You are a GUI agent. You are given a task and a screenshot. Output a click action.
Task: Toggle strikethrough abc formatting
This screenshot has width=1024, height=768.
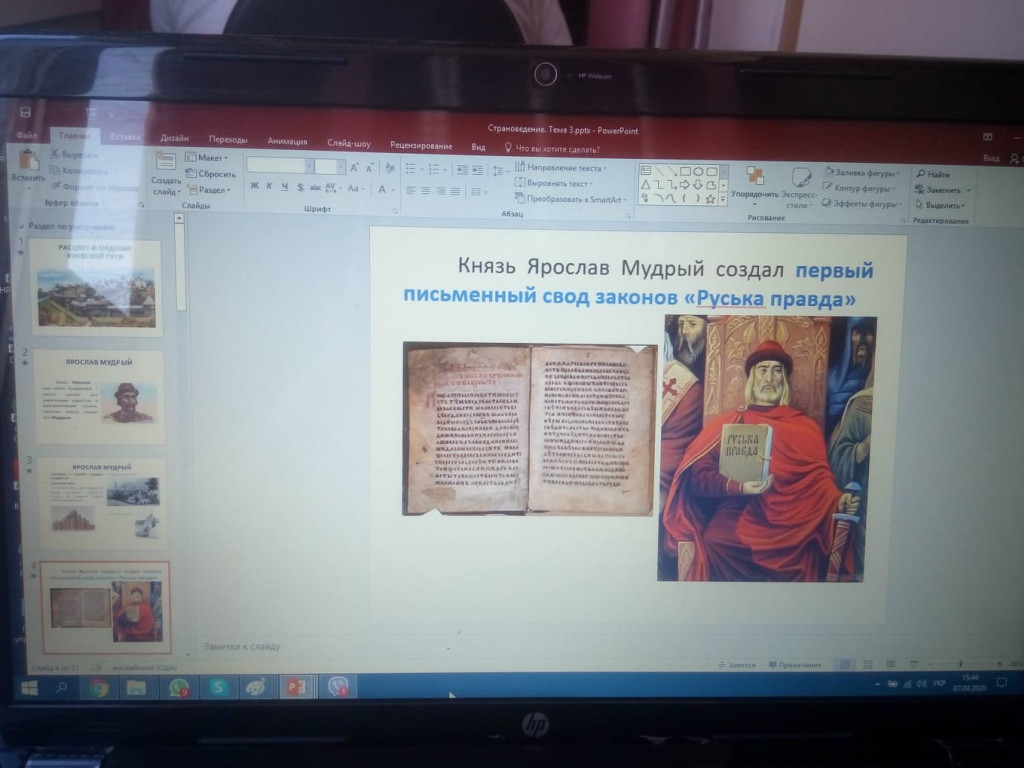[315, 188]
